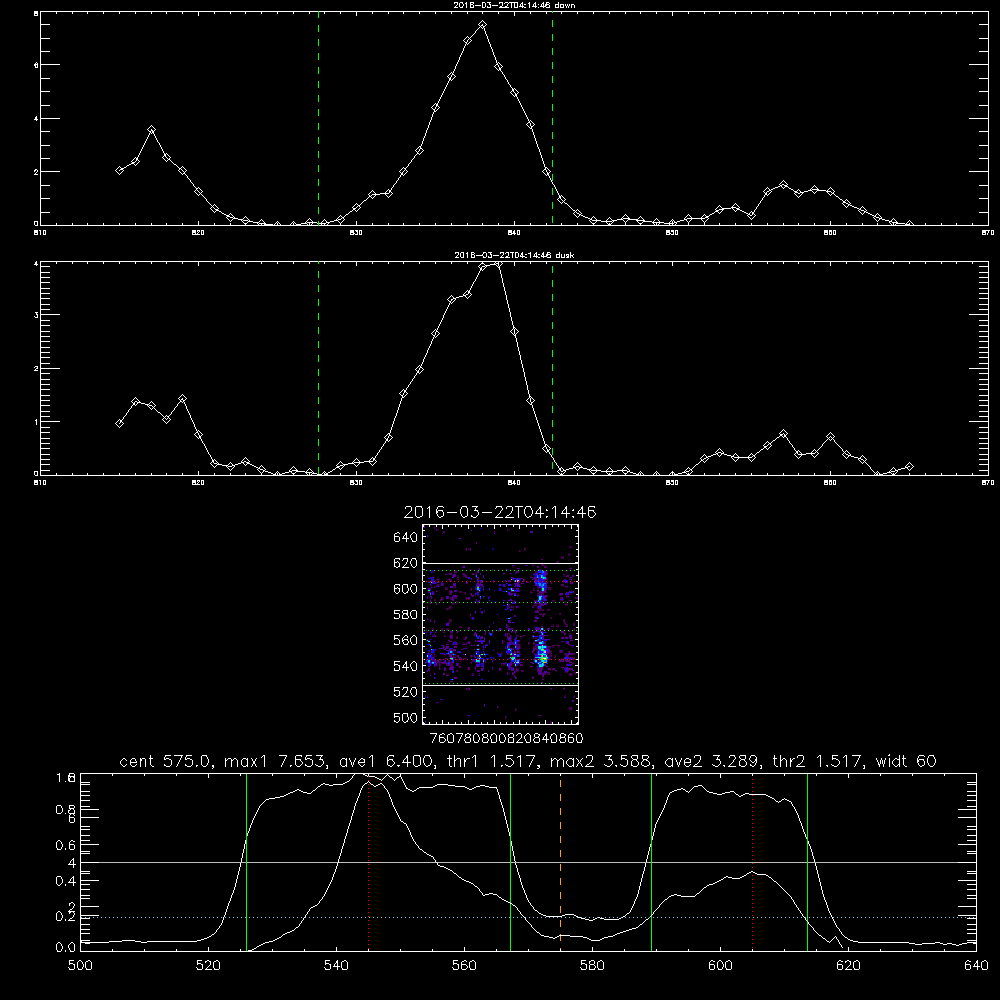Select the first diamond data point of dawn curve

point(119,170)
